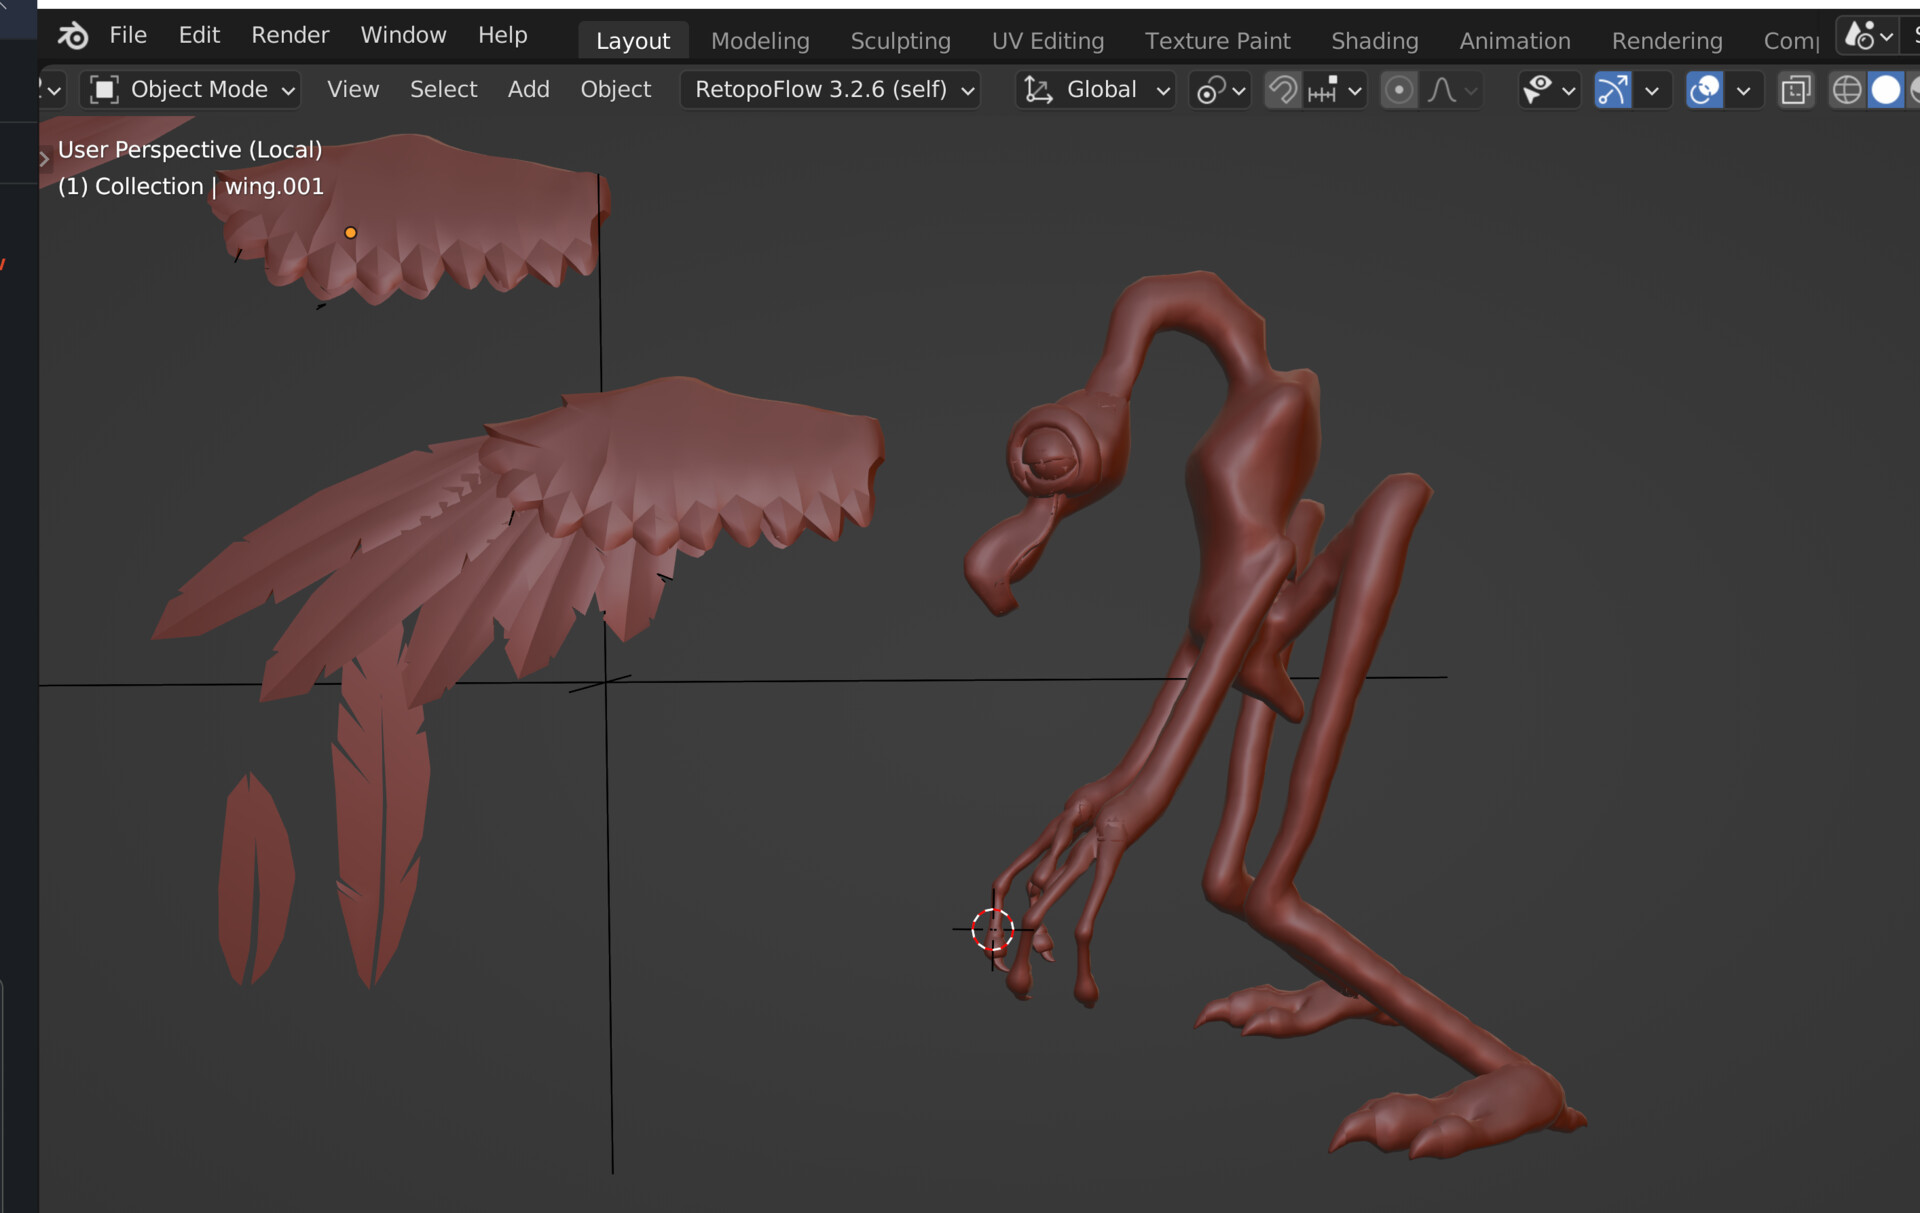The image size is (1920, 1213).
Task: Open the Blender logo menu icon
Action: (x=70, y=35)
